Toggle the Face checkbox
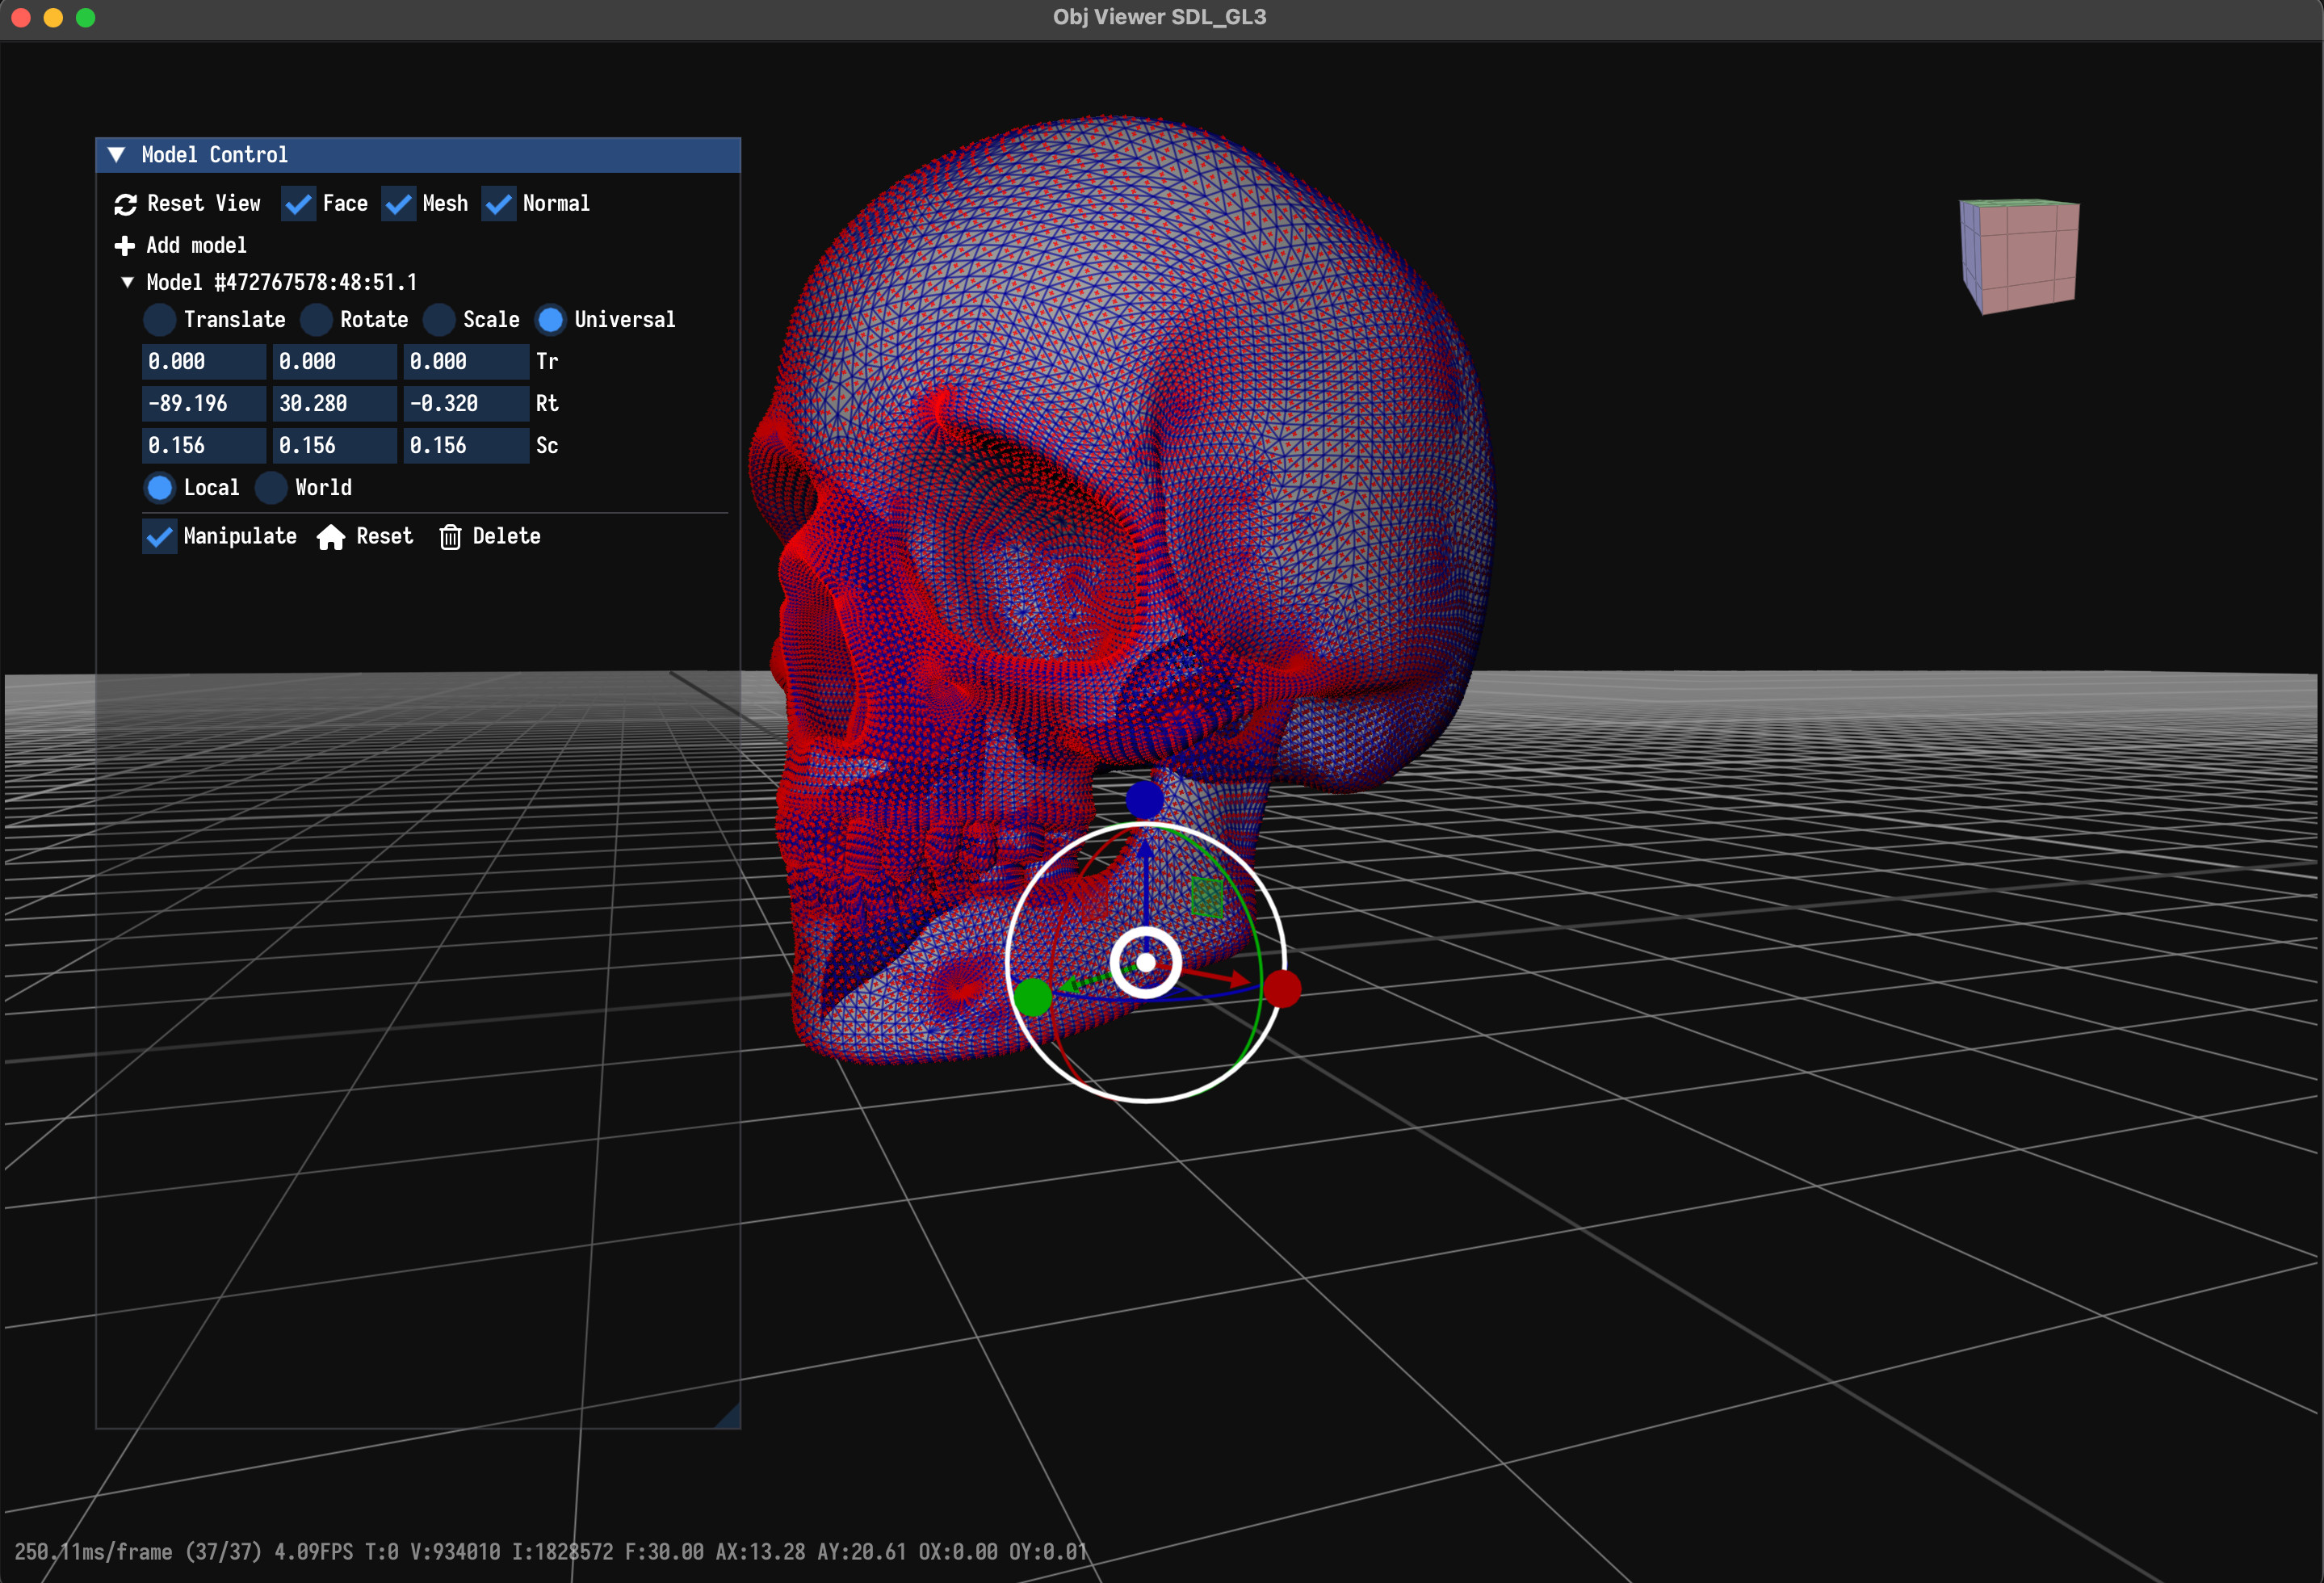This screenshot has height=1583, width=2324. coord(298,204)
